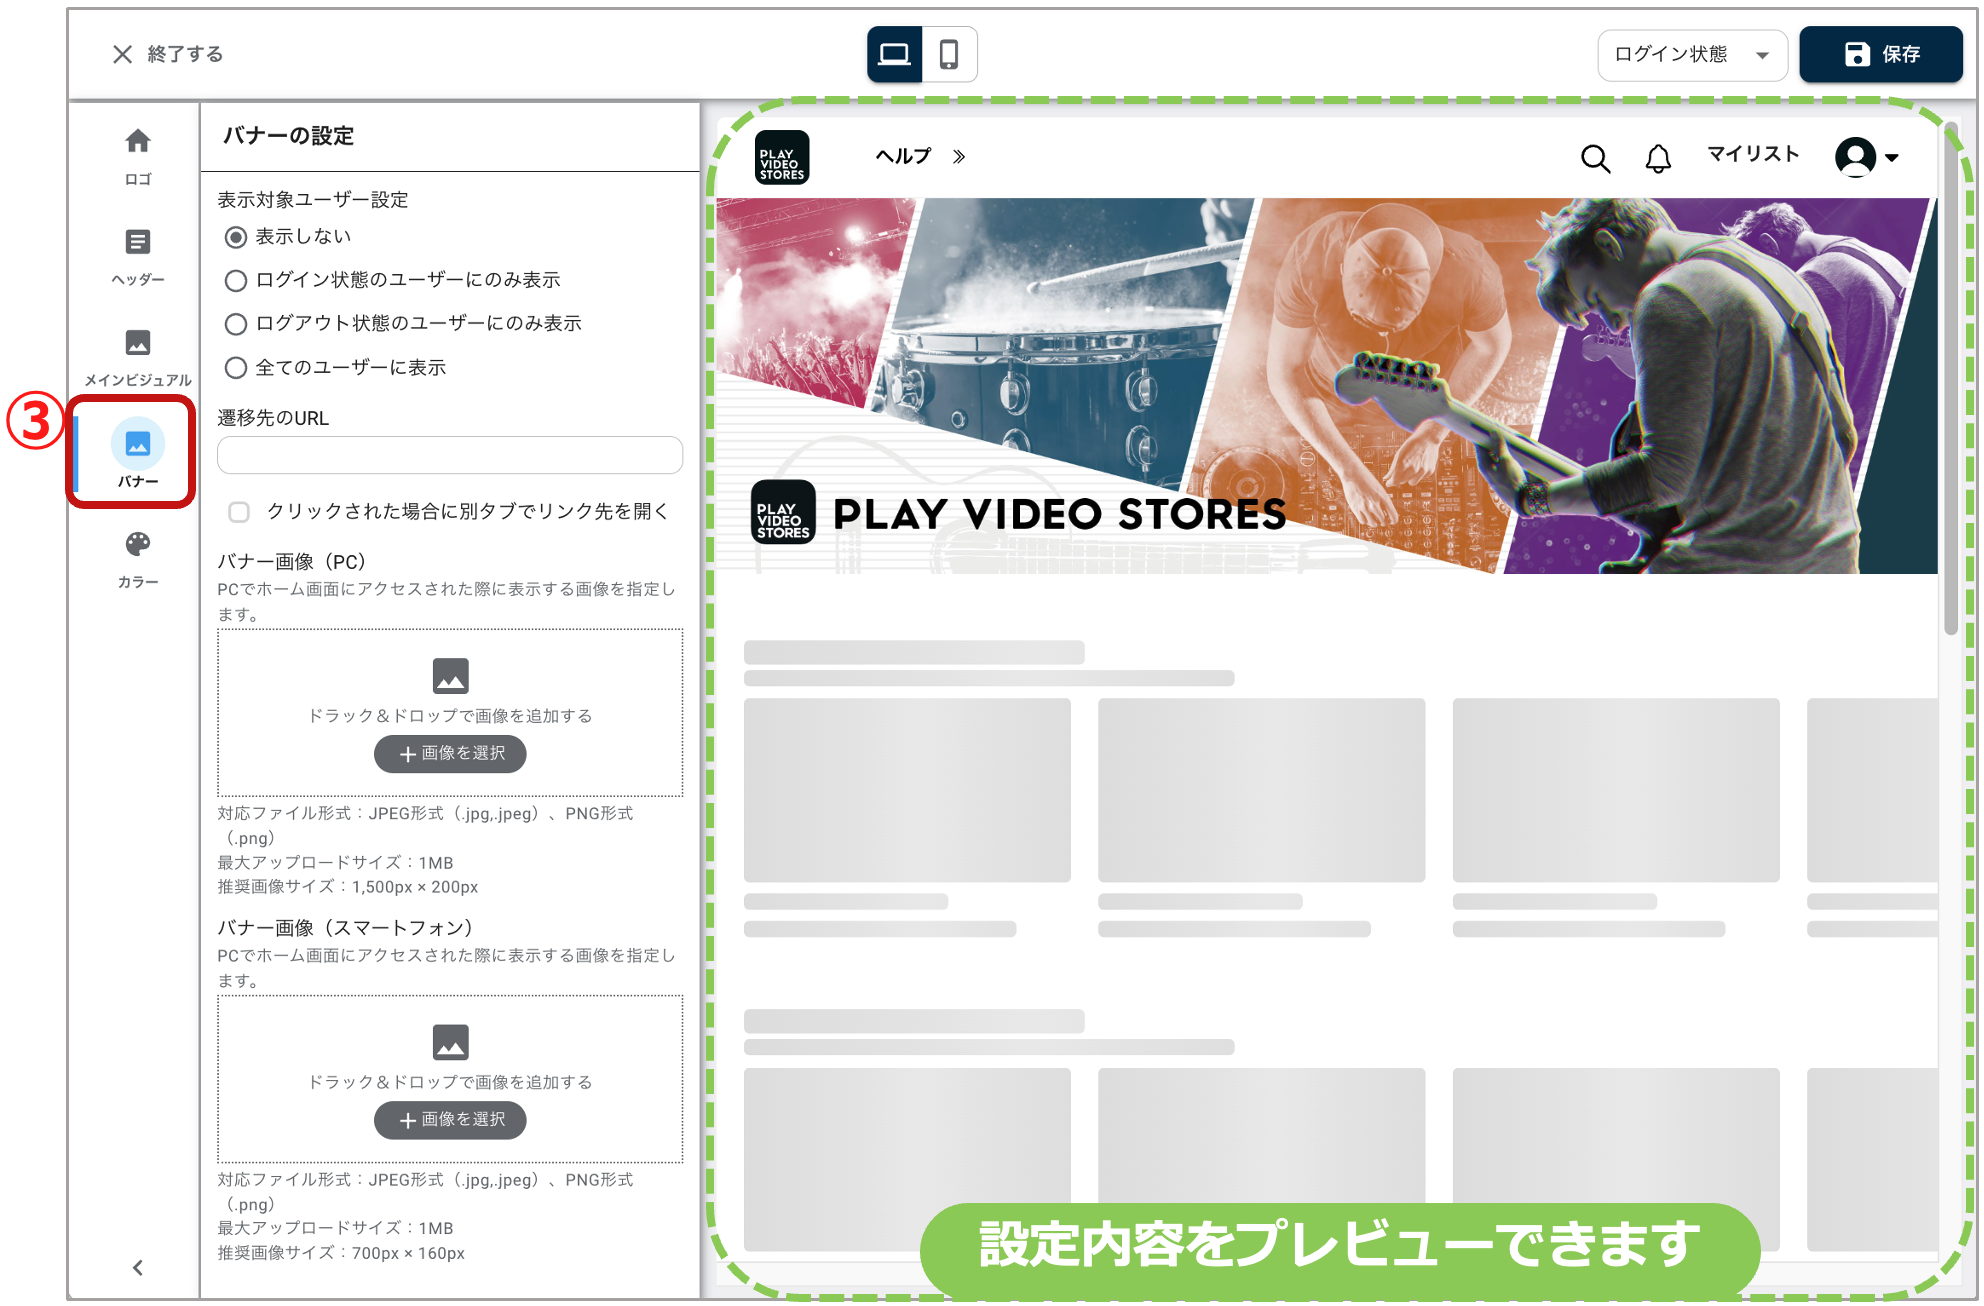This screenshot has width=1984, height=1306.
Task: Click the image icon in smartphone banner drop zone
Action: [450, 1042]
